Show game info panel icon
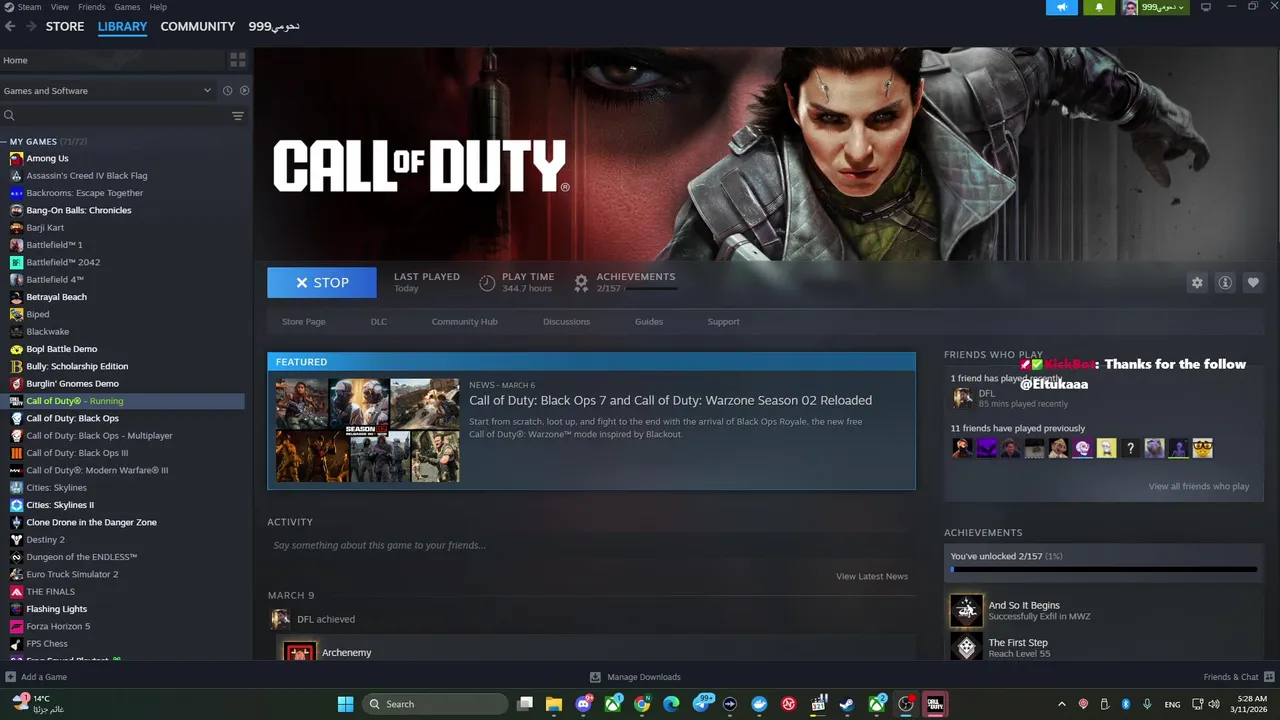Viewport: 1280px width, 720px height. (x=1225, y=283)
